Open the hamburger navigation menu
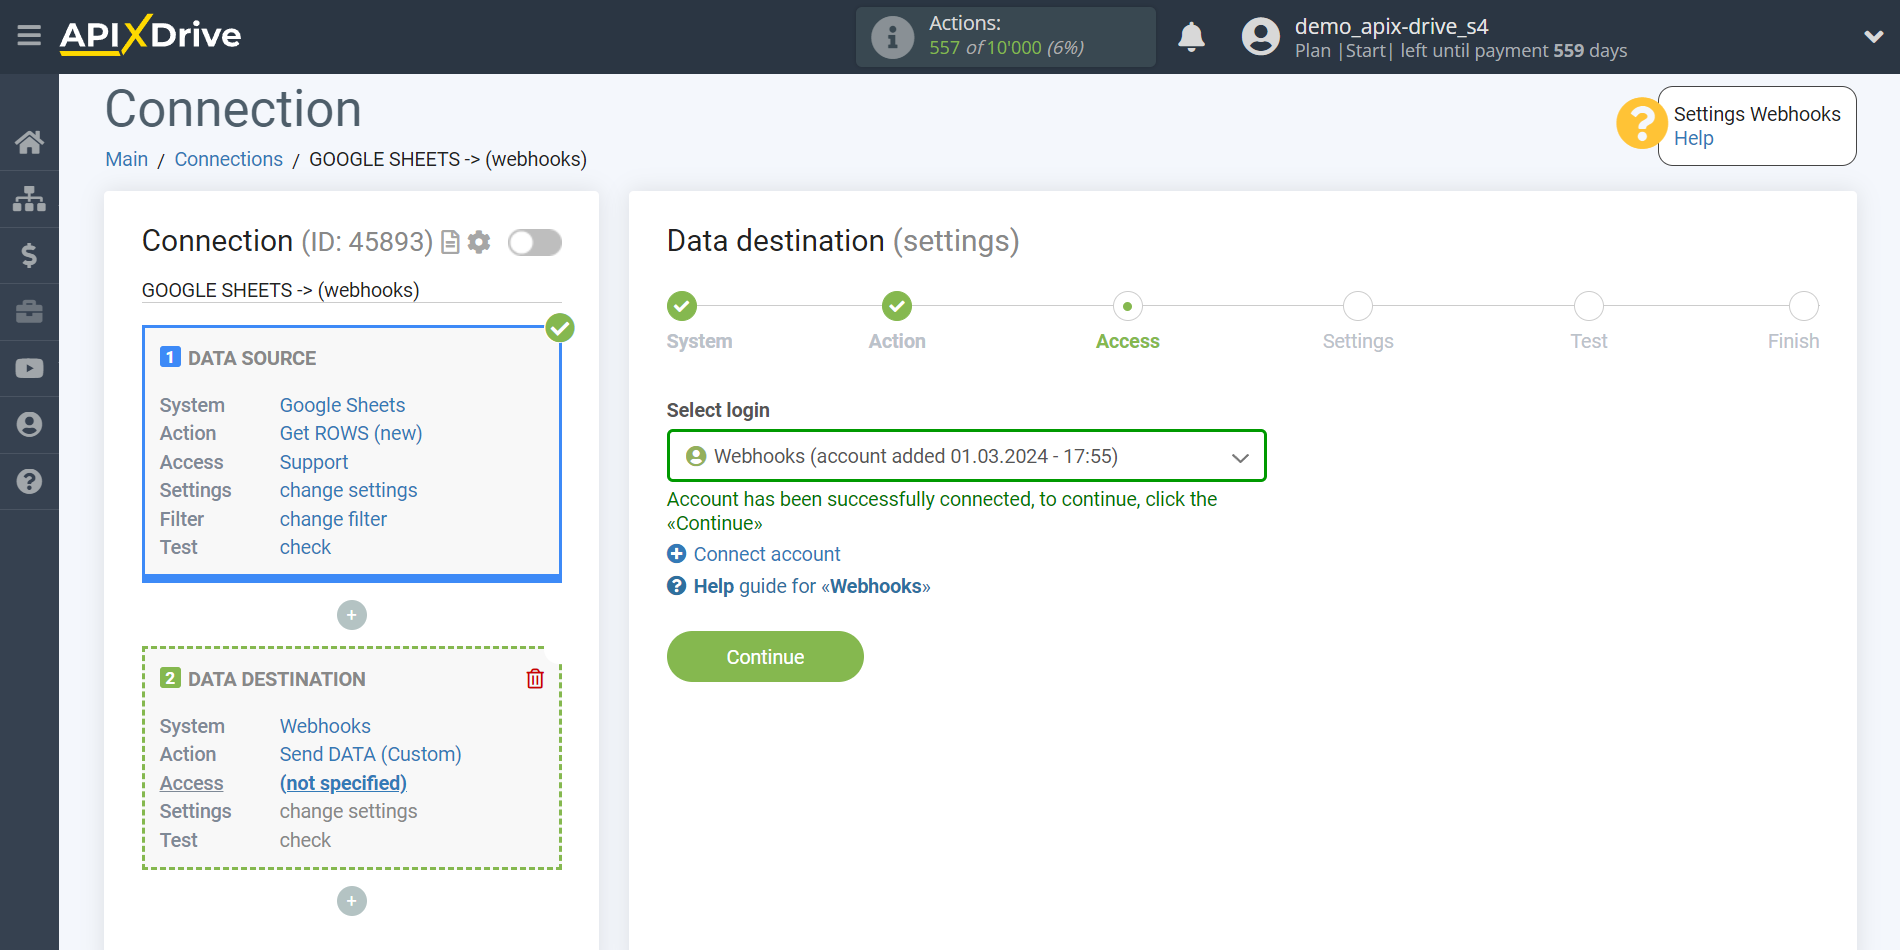The image size is (1900, 950). click(x=29, y=36)
